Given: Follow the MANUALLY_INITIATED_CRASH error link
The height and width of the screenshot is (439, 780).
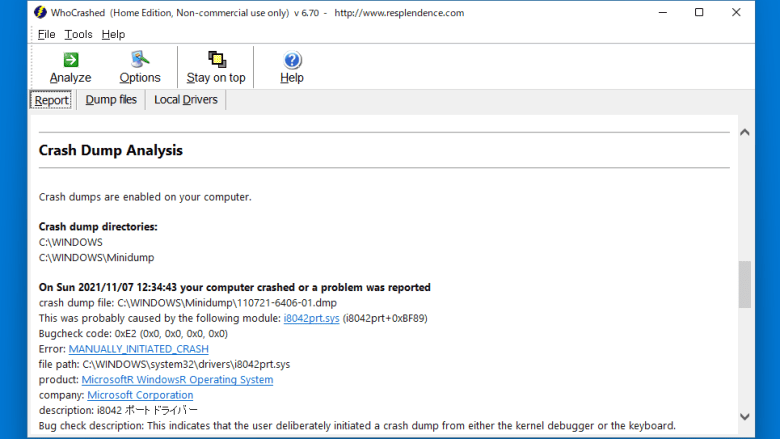Looking at the screenshot, I should [x=138, y=349].
